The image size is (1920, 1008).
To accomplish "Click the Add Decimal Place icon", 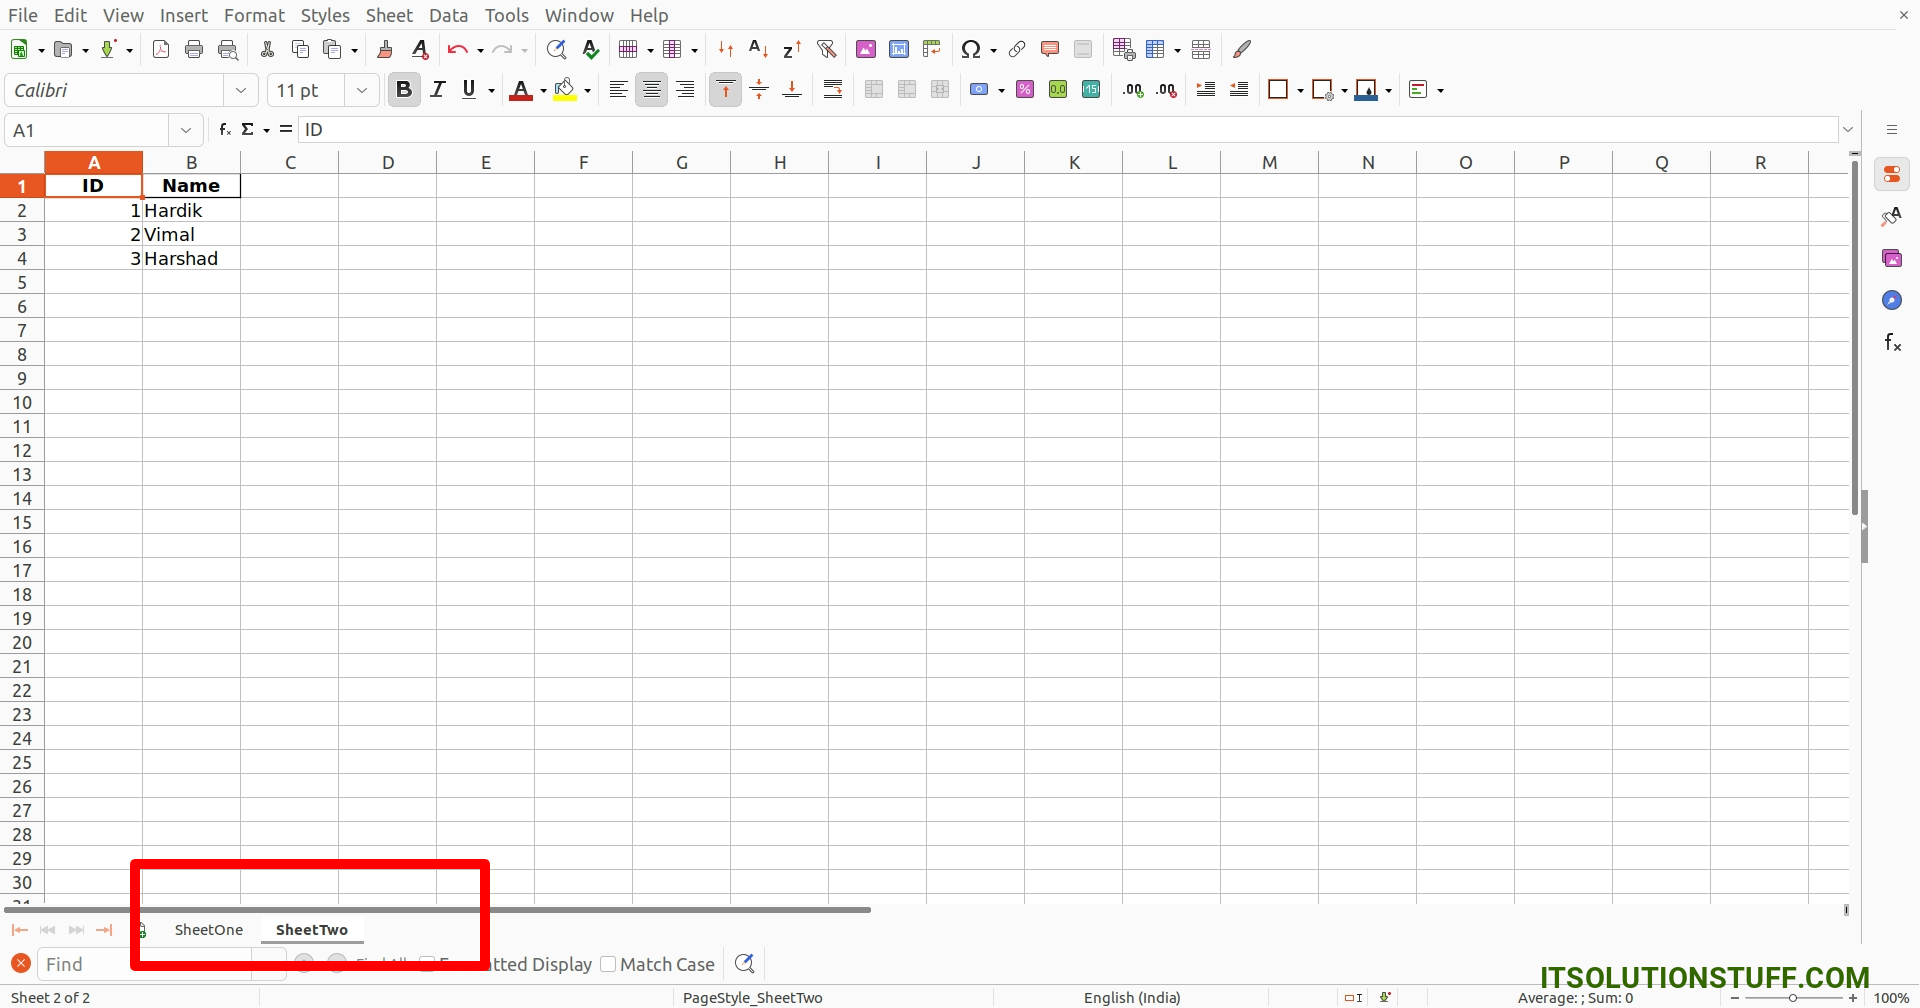I will coord(1131,90).
